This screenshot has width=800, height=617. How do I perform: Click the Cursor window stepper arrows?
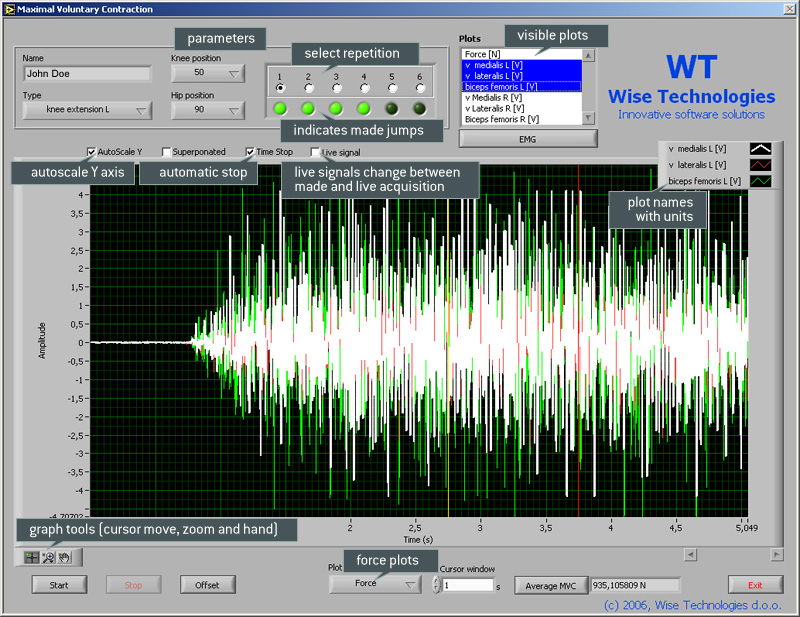click(x=436, y=585)
